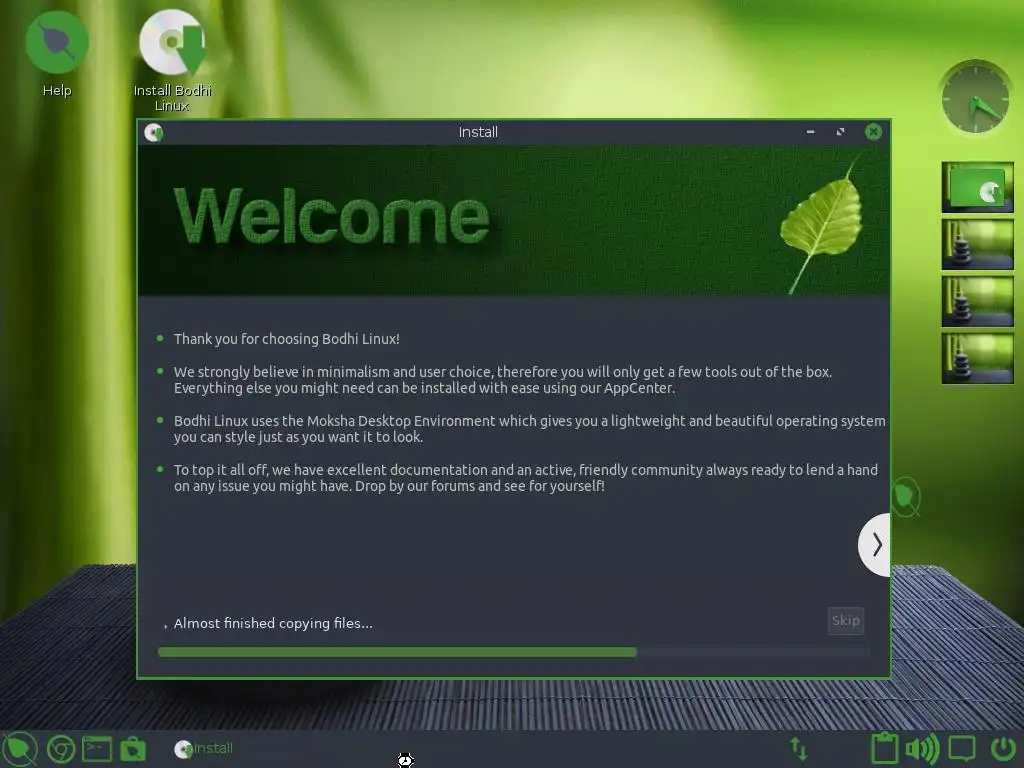Close the Install window
Image resolution: width=1024 pixels, height=768 pixels.
tap(873, 132)
